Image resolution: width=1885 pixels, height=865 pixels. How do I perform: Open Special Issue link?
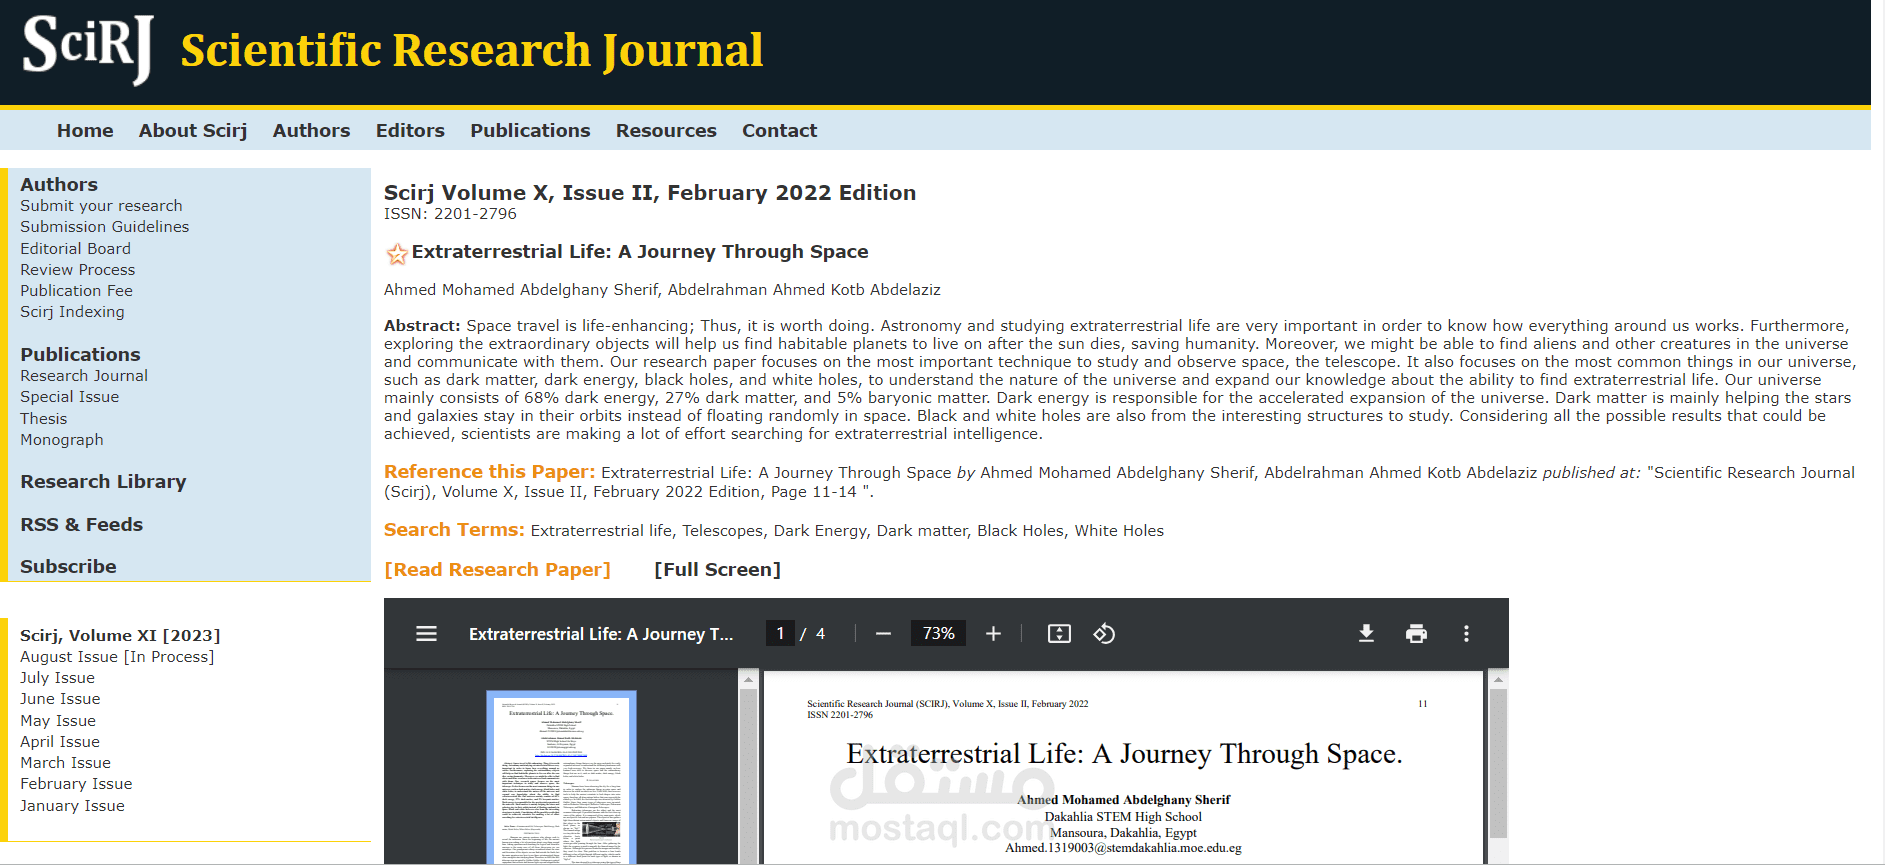(69, 397)
